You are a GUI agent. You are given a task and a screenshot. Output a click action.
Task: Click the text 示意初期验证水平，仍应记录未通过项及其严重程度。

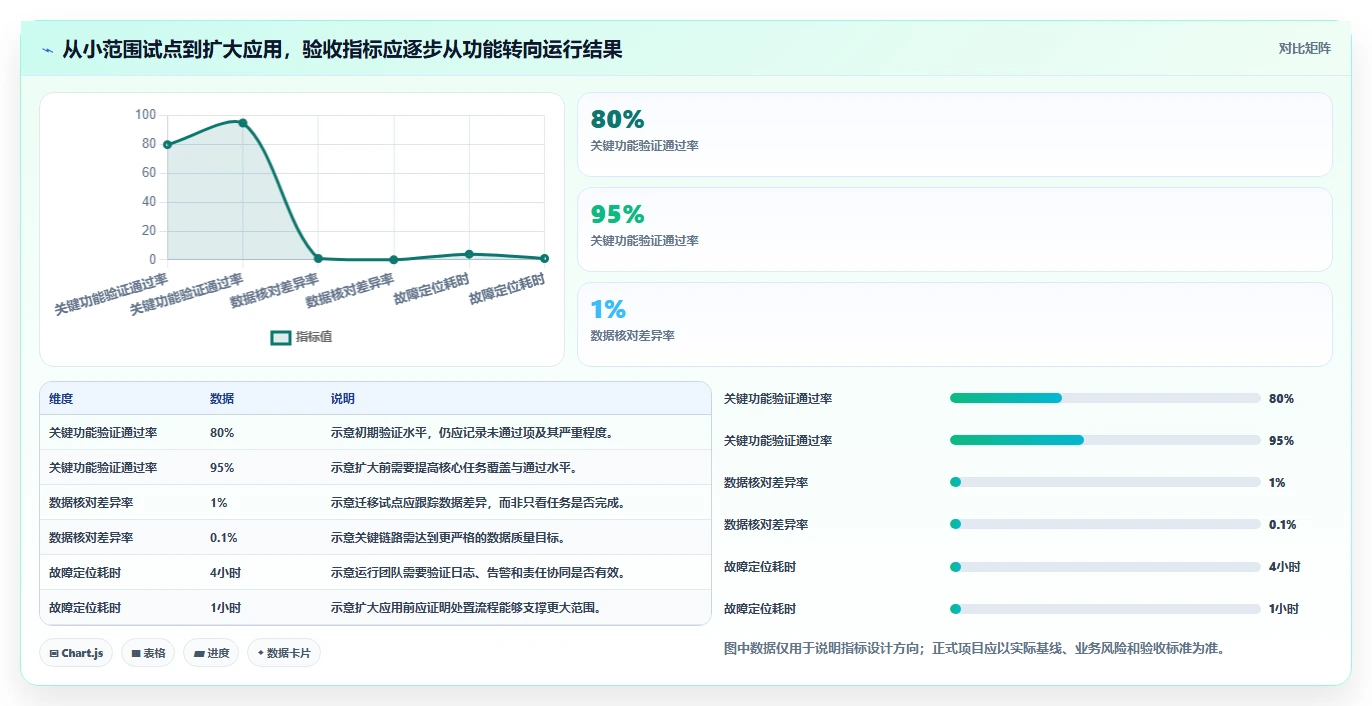(472, 433)
